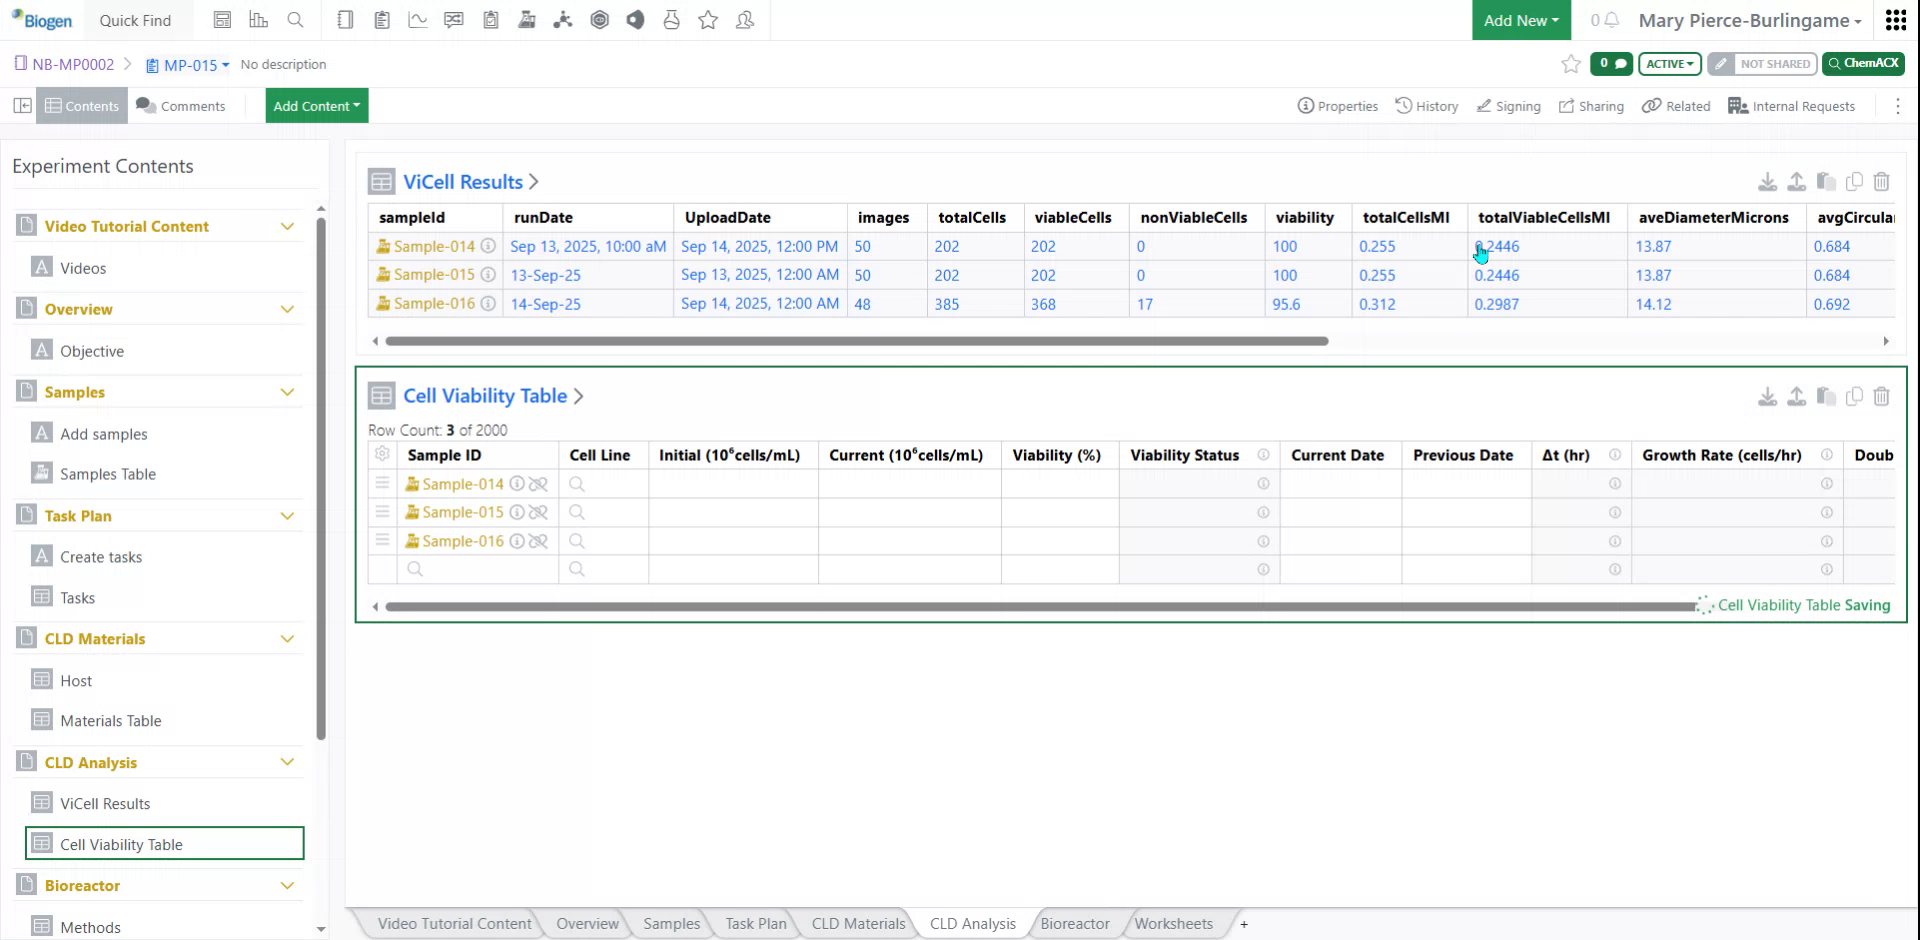Click the molecule structure icon in the toolbar
Image resolution: width=1920 pixels, height=940 pixels.
(563, 20)
